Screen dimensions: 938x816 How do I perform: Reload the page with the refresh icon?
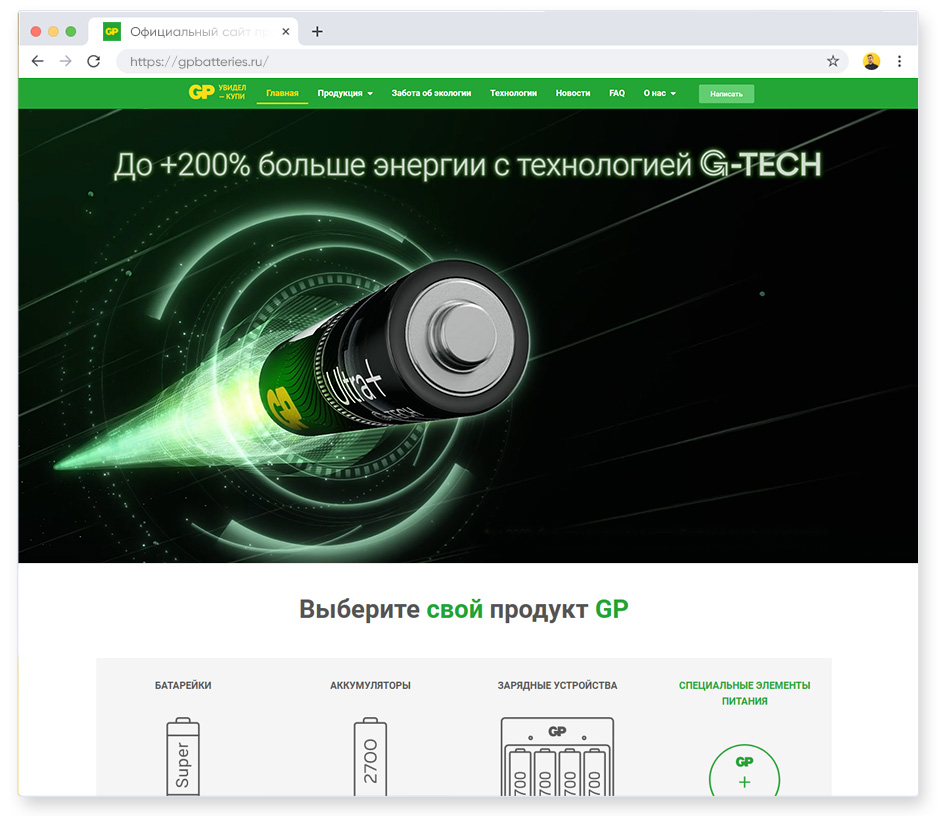point(94,61)
